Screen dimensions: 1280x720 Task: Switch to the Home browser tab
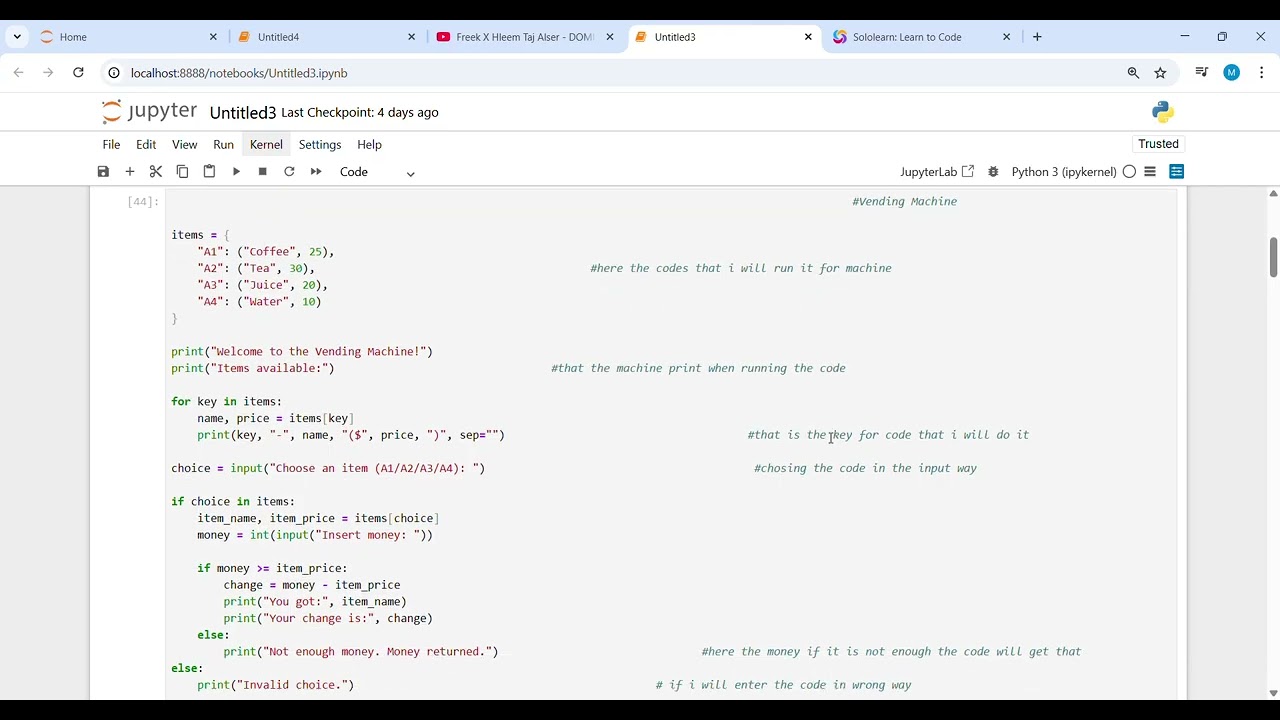coord(129,37)
